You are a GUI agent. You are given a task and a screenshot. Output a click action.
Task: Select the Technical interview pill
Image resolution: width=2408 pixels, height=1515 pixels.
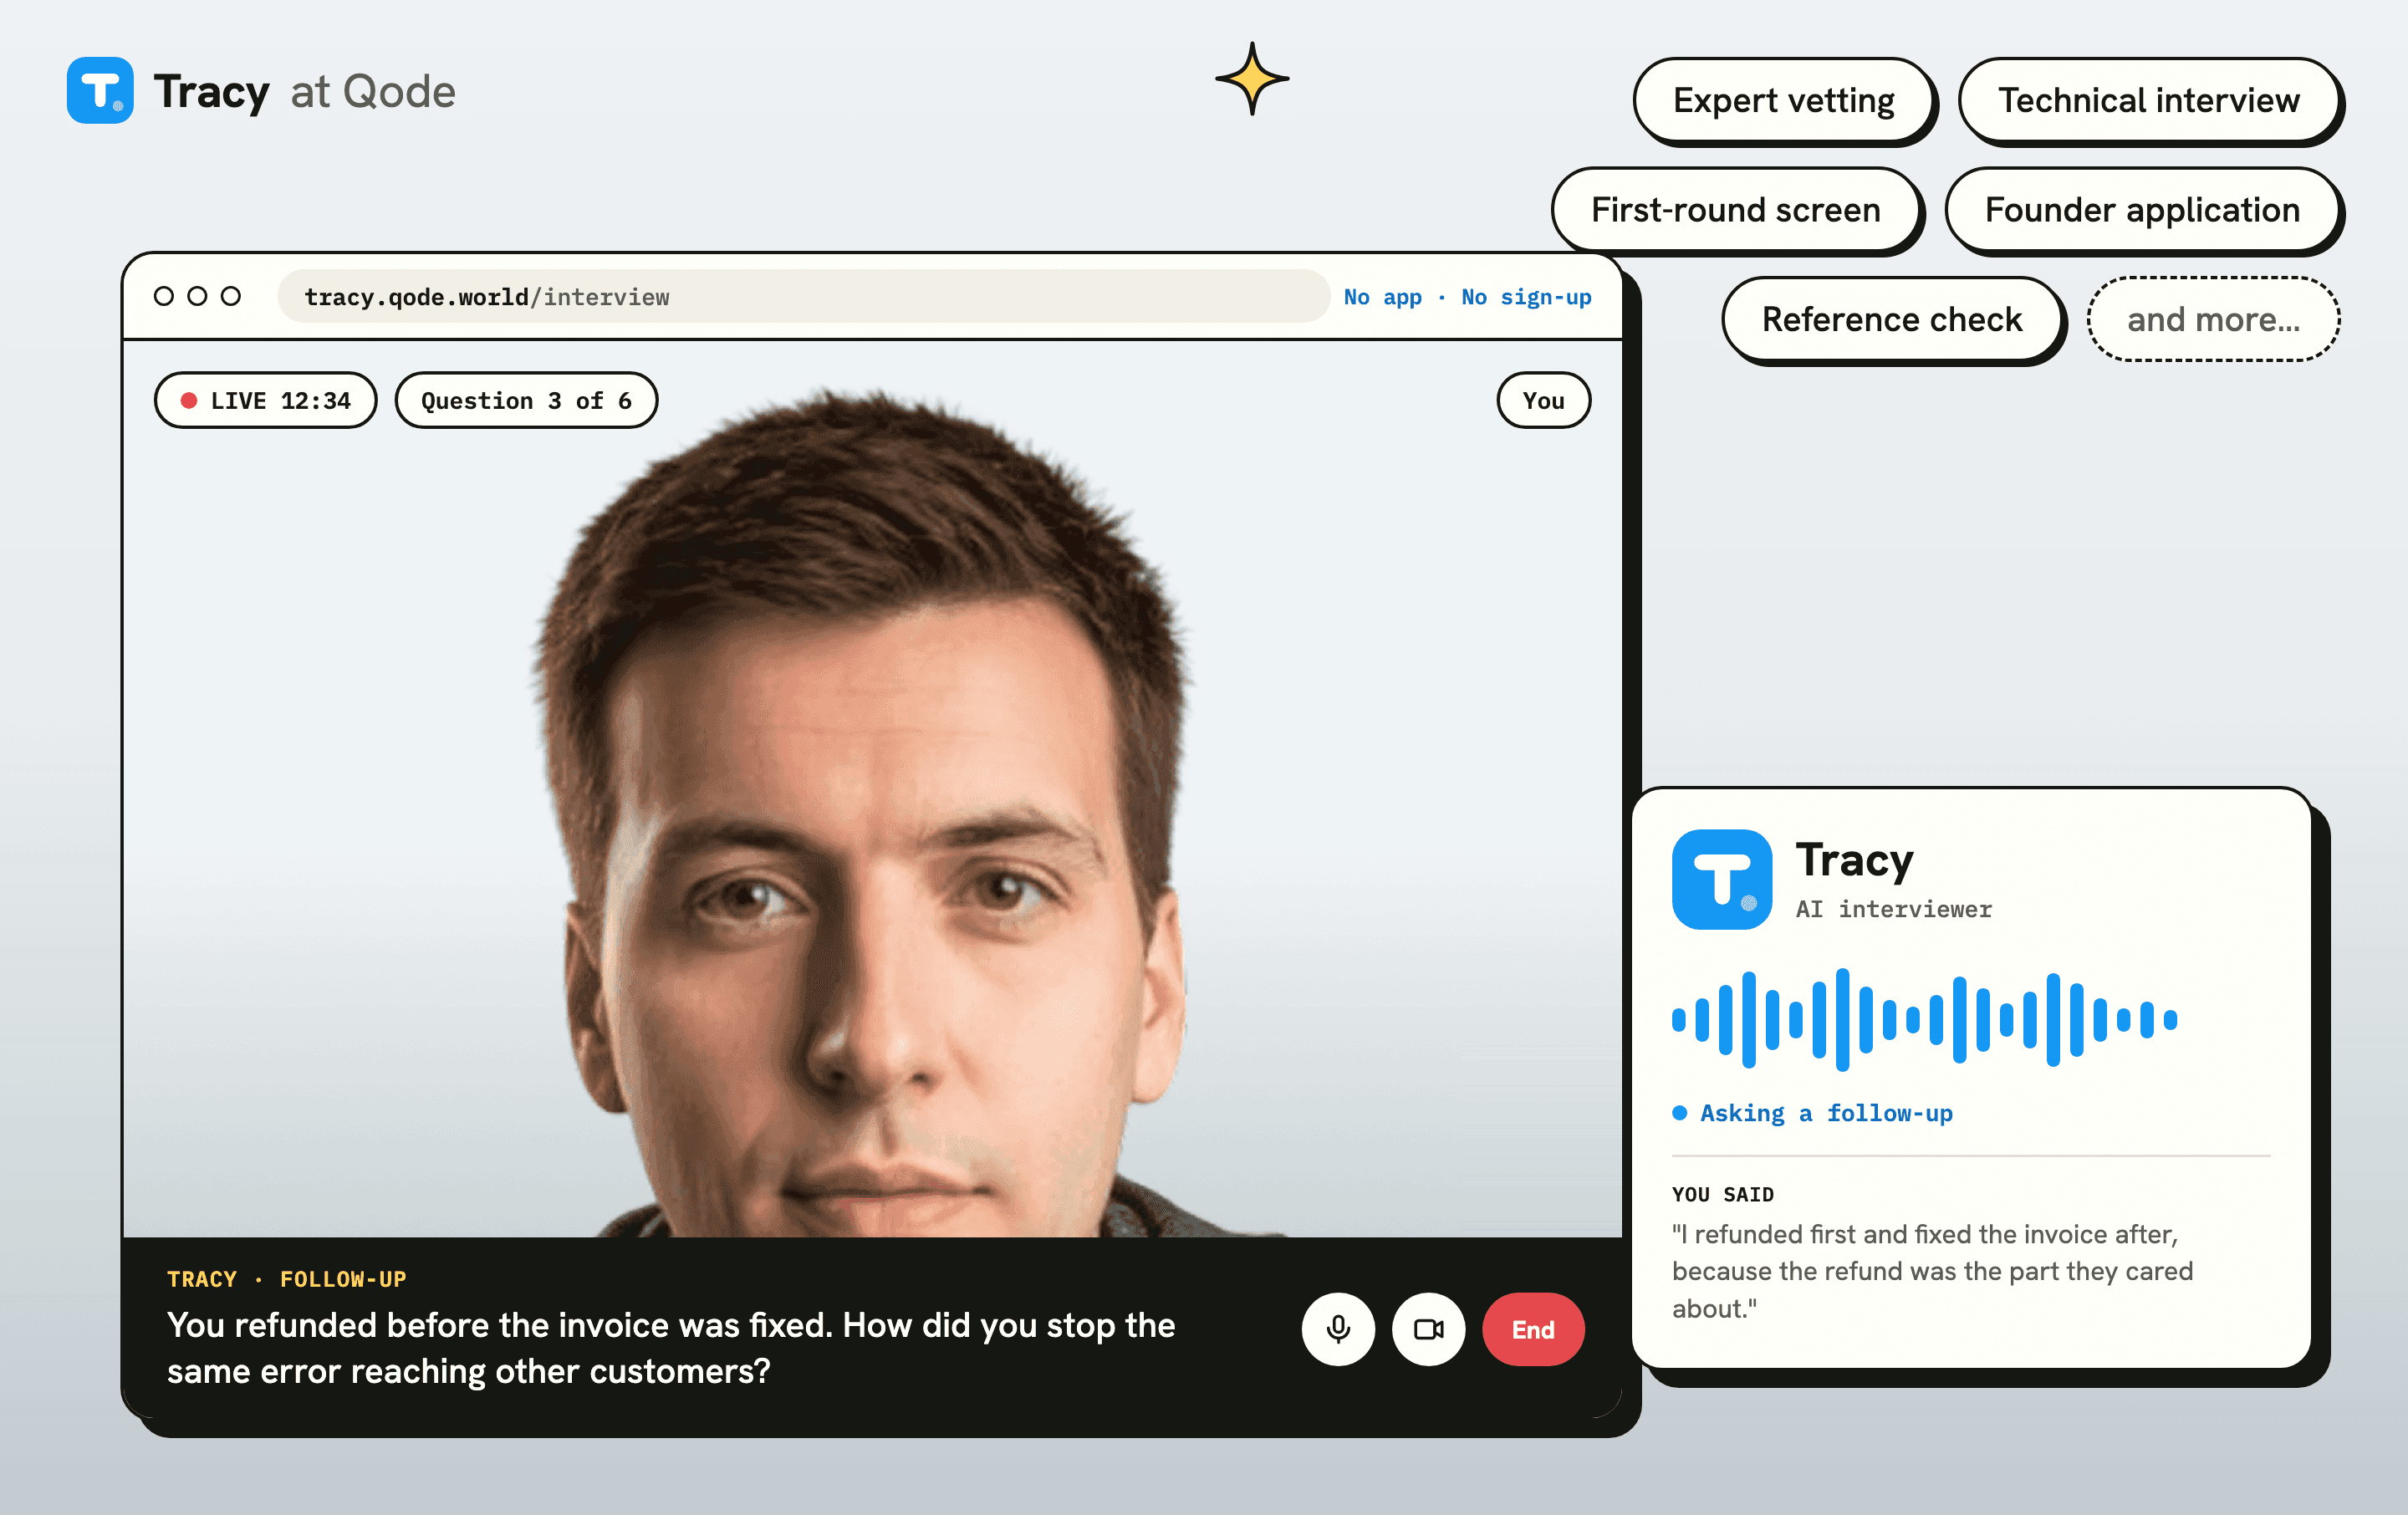coord(2149,100)
